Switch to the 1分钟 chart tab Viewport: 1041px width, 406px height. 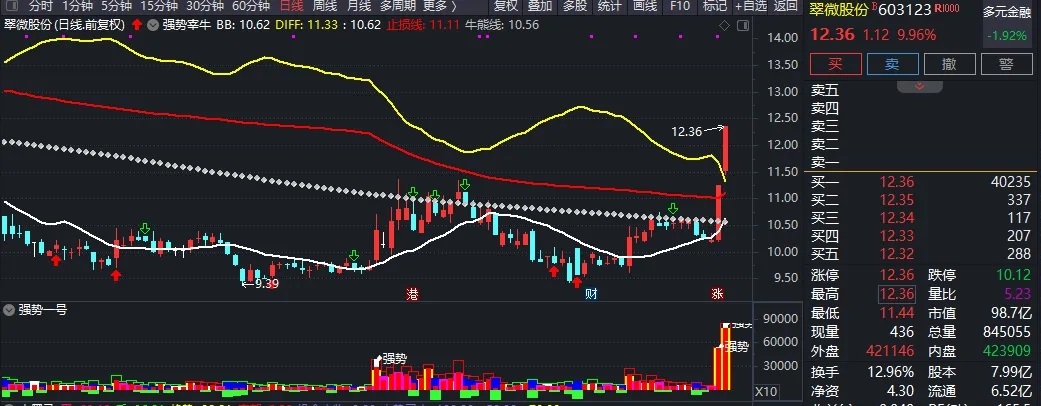coord(77,6)
